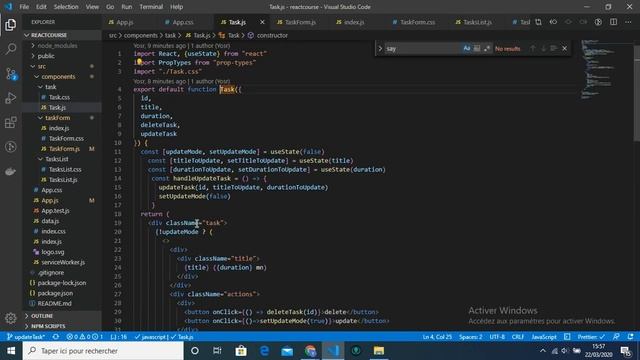This screenshot has width=640, height=360.
Task: Change file encoding UTF-8
Action: pos(497,337)
